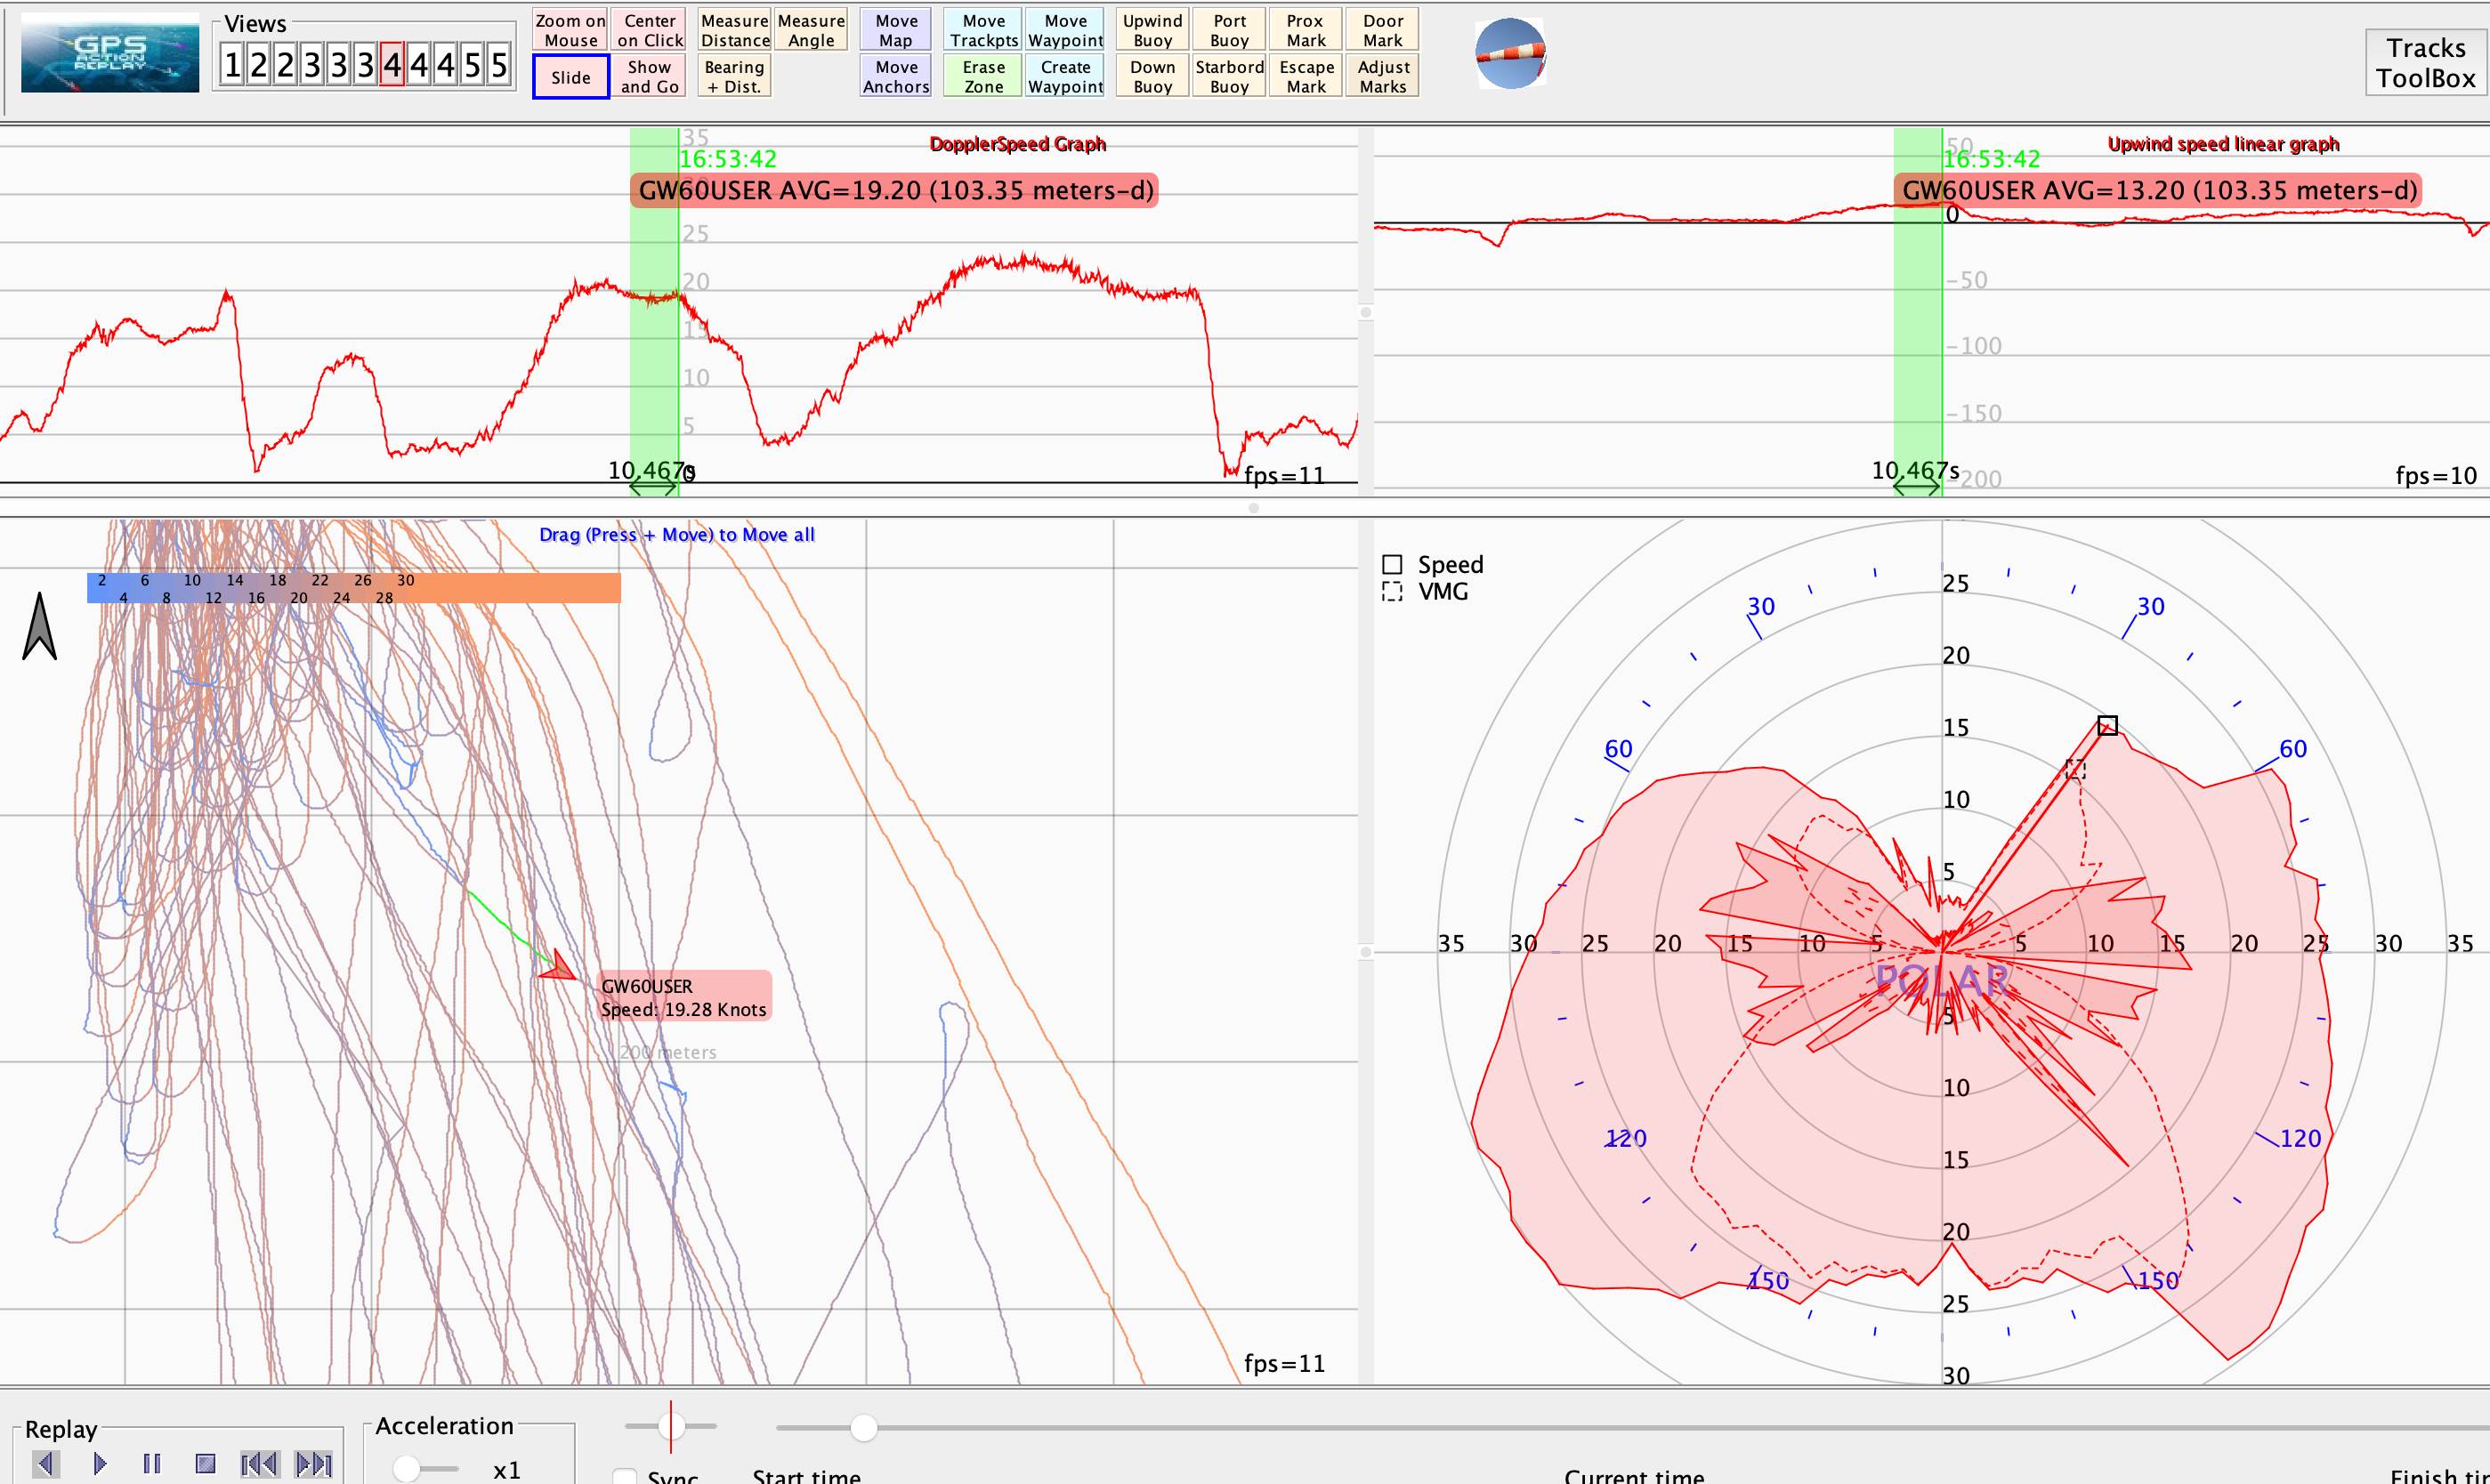Skip to replay end icon
The width and height of the screenshot is (2490, 1484).
(313, 1464)
